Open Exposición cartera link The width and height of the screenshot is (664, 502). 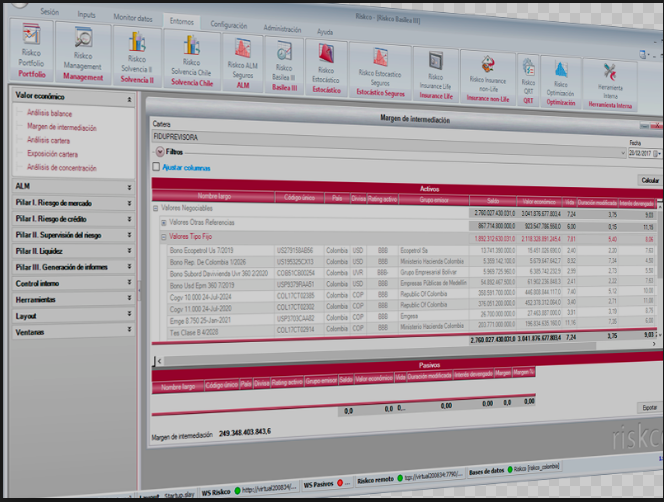(53, 154)
